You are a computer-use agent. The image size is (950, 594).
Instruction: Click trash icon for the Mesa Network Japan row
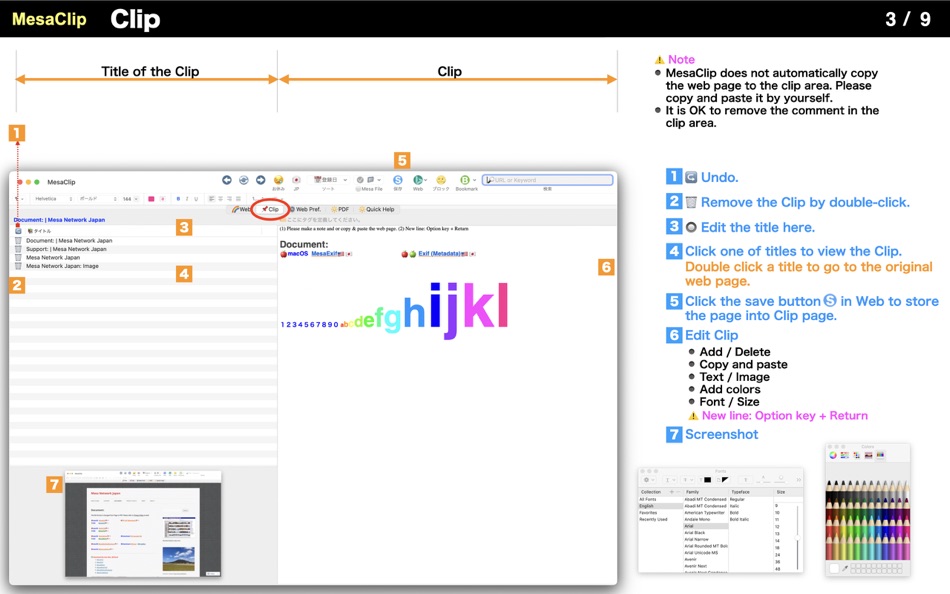[x=18, y=258]
